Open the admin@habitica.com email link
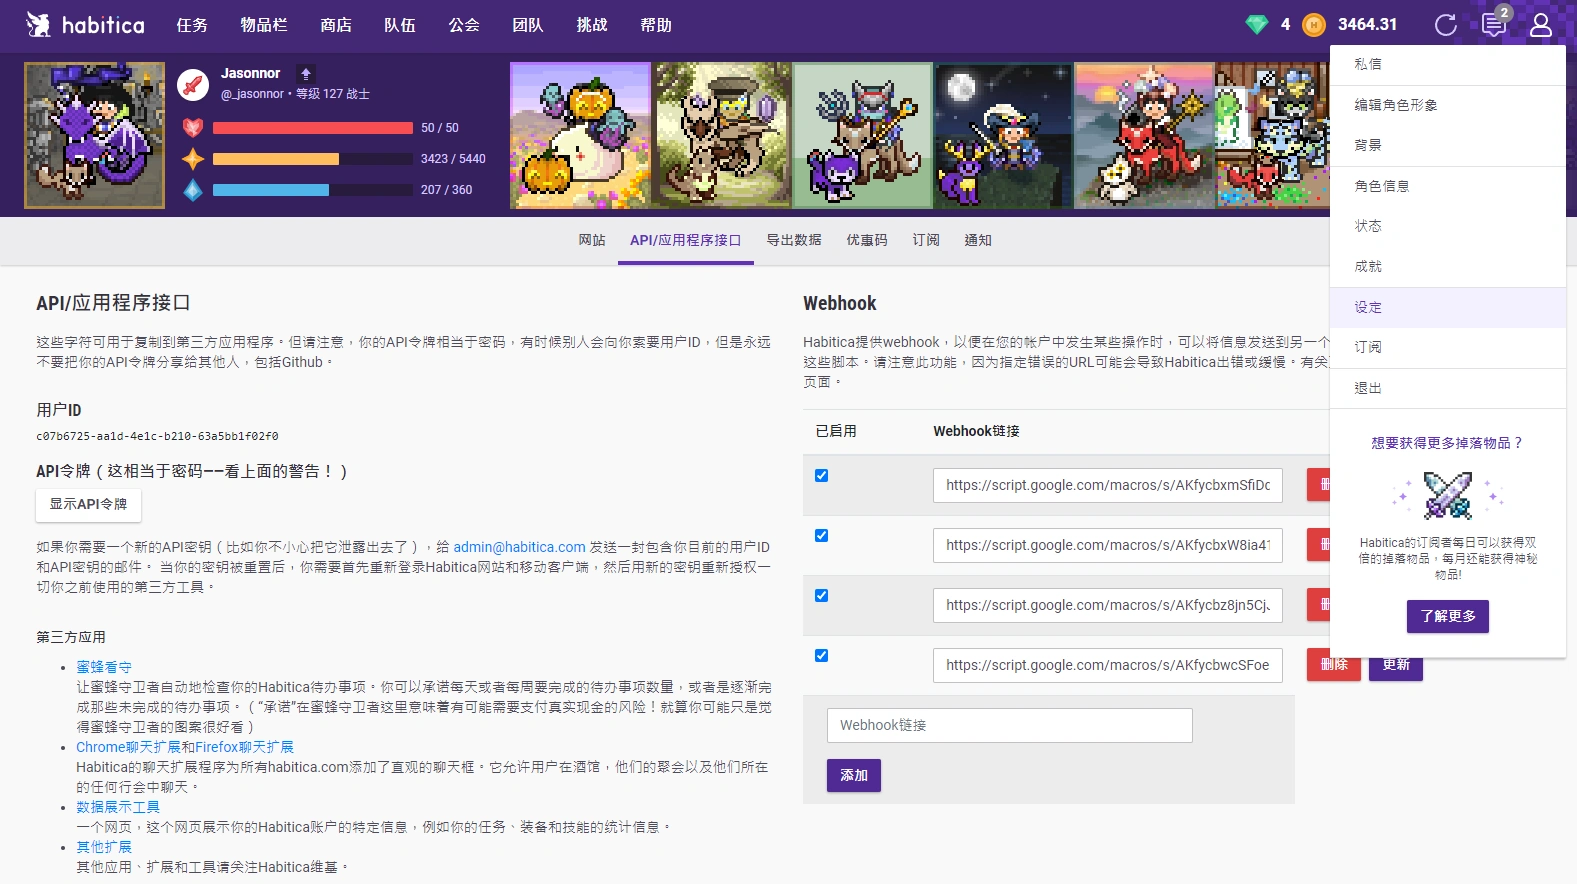The height and width of the screenshot is (884, 1577). click(519, 547)
